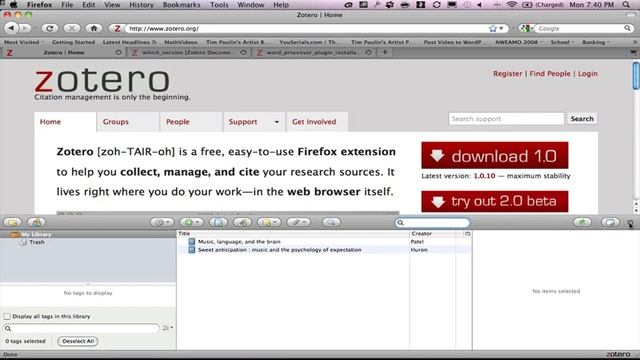Open the paperclip attachment dropdown in Zotero
Screen dimensions: 640x360
299,222
